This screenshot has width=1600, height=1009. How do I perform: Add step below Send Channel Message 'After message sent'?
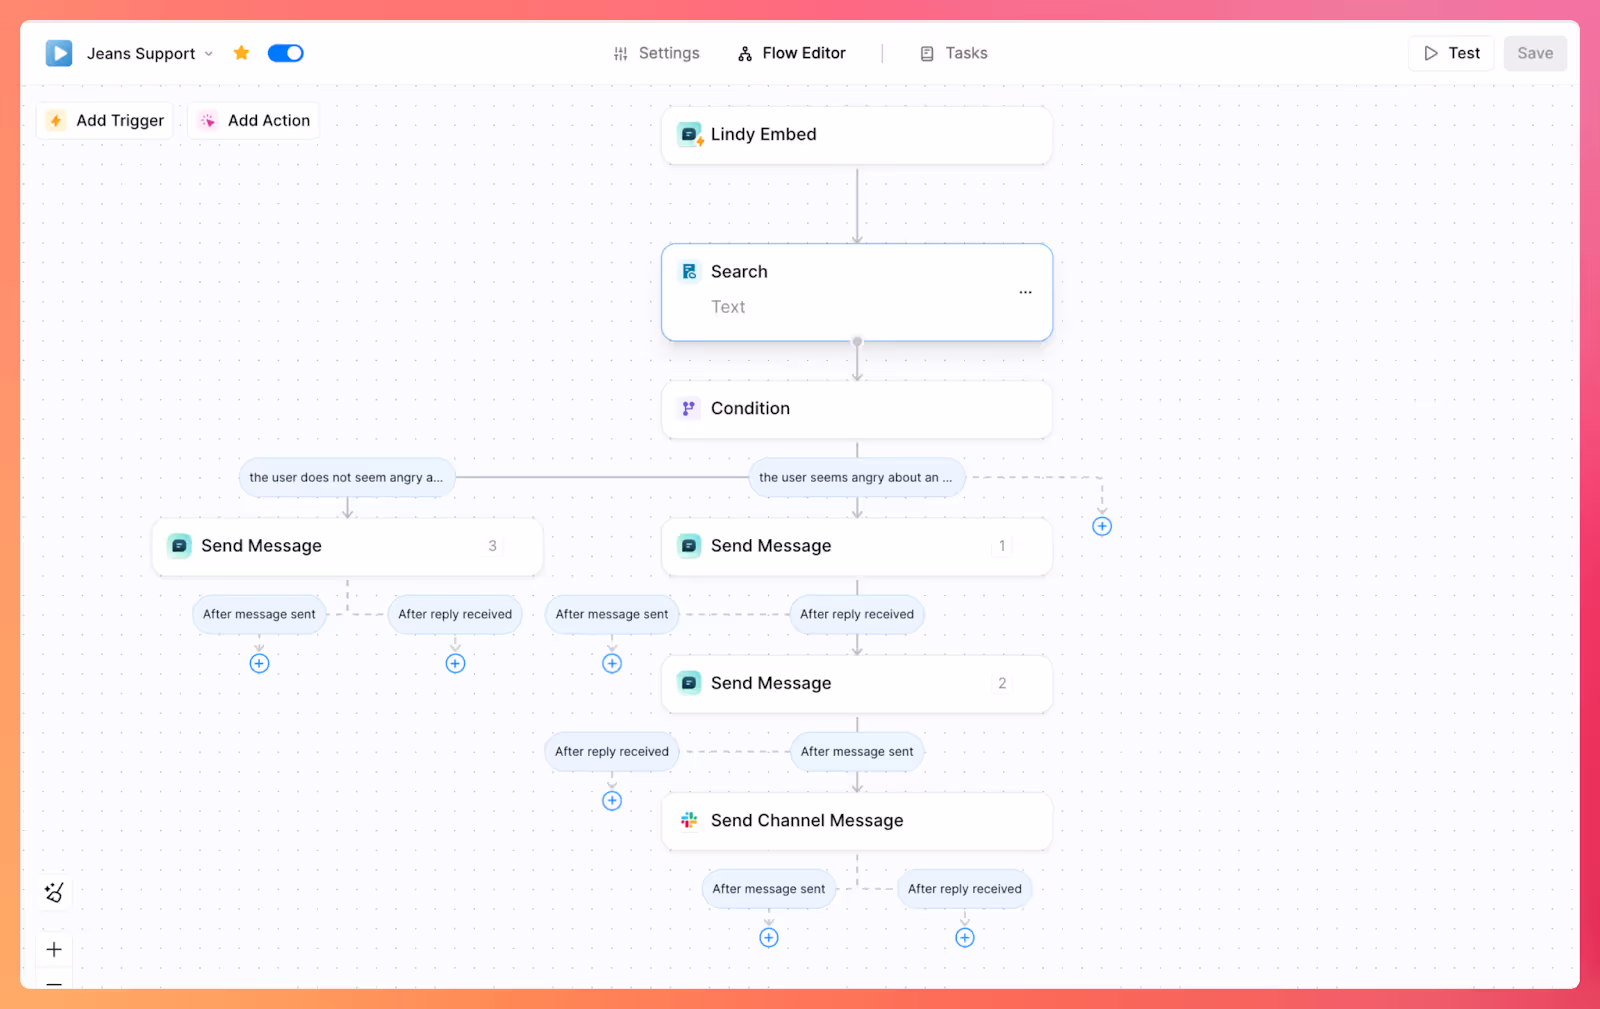(x=769, y=937)
